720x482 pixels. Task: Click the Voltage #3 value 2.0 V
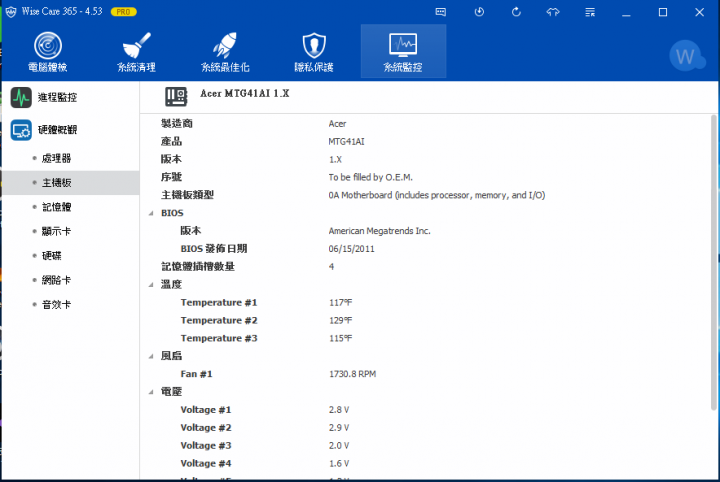tap(338, 446)
